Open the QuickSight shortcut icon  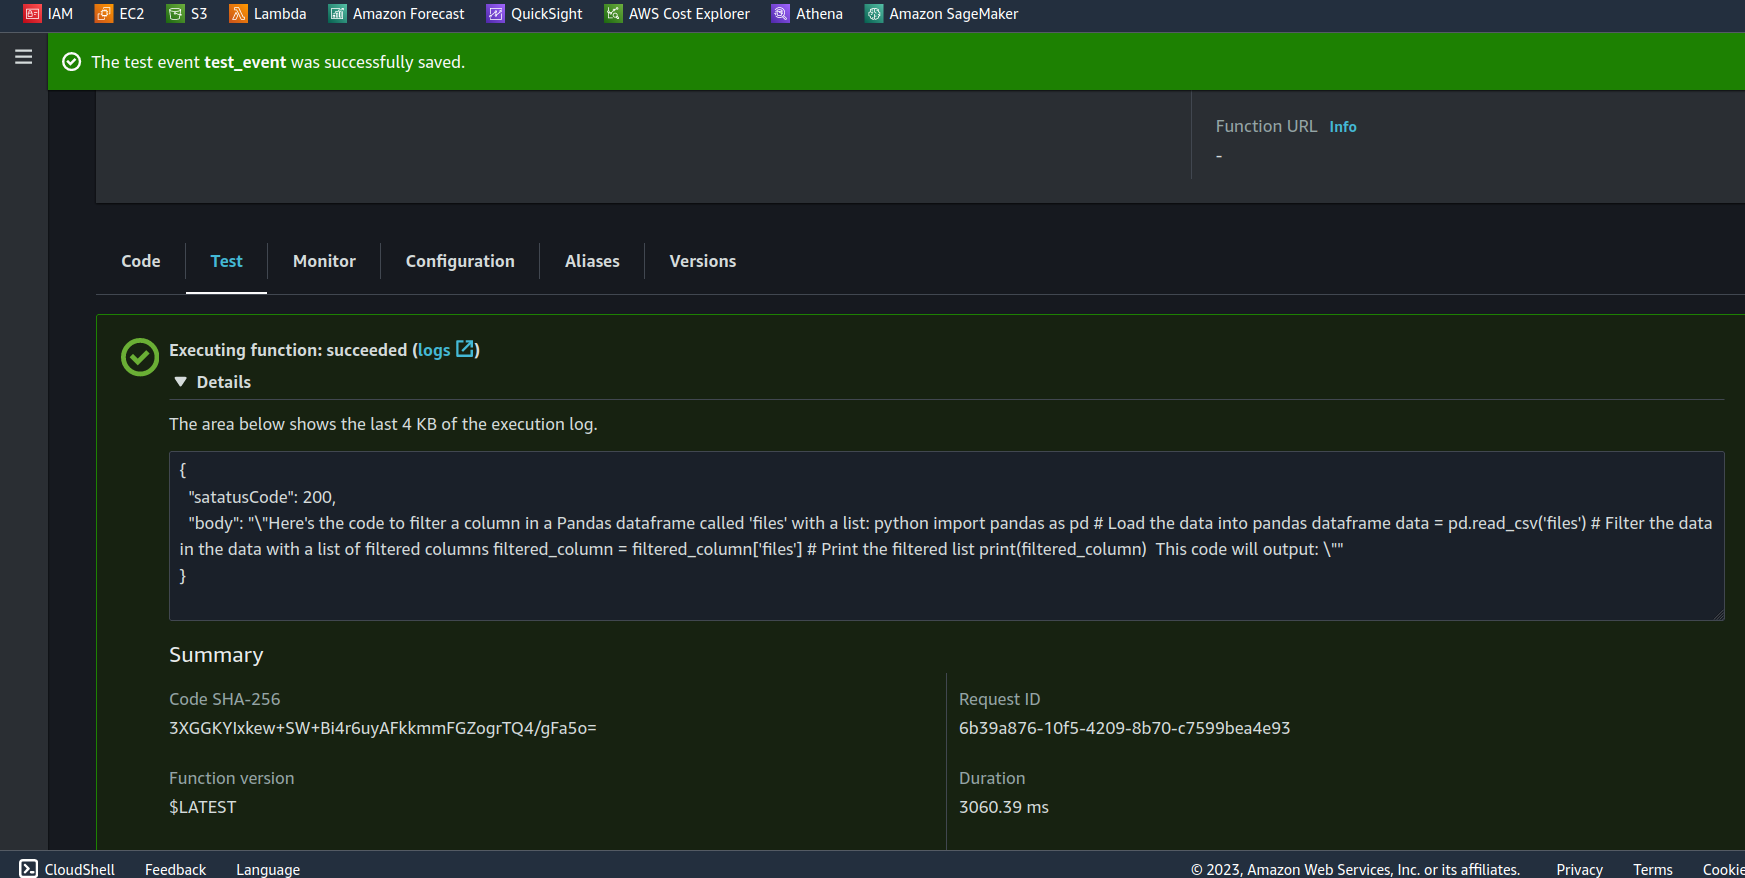click(x=496, y=14)
